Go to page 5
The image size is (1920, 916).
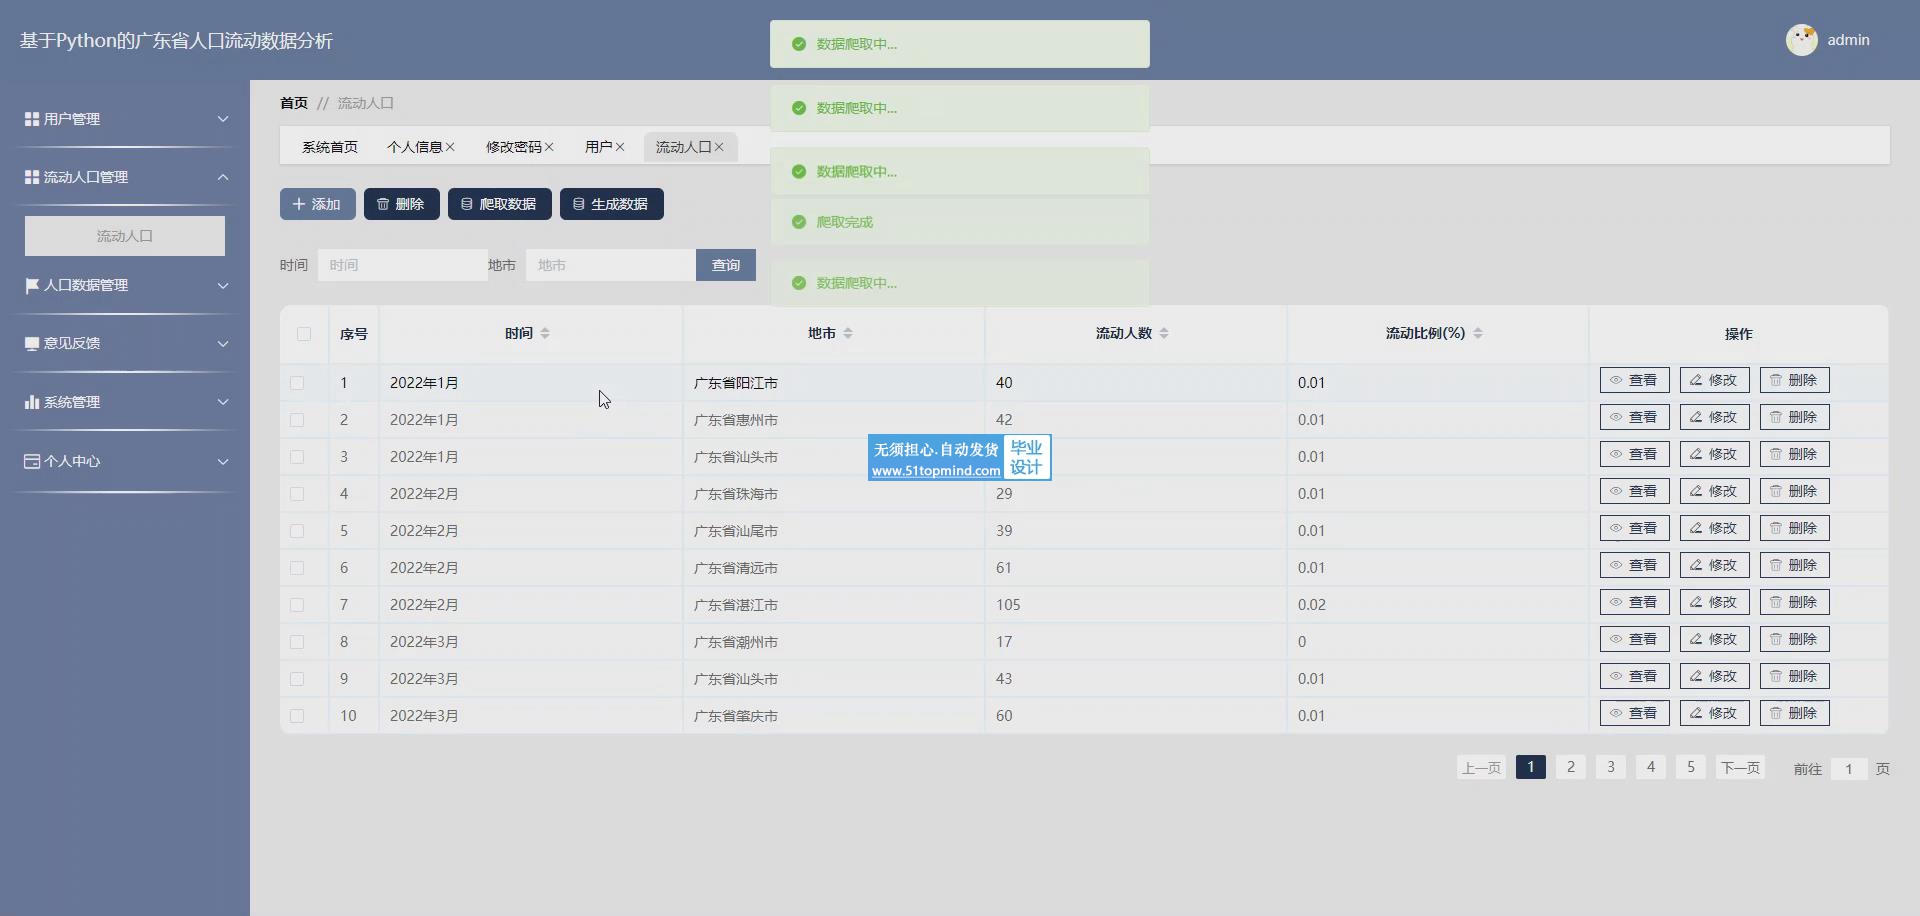[x=1691, y=767]
